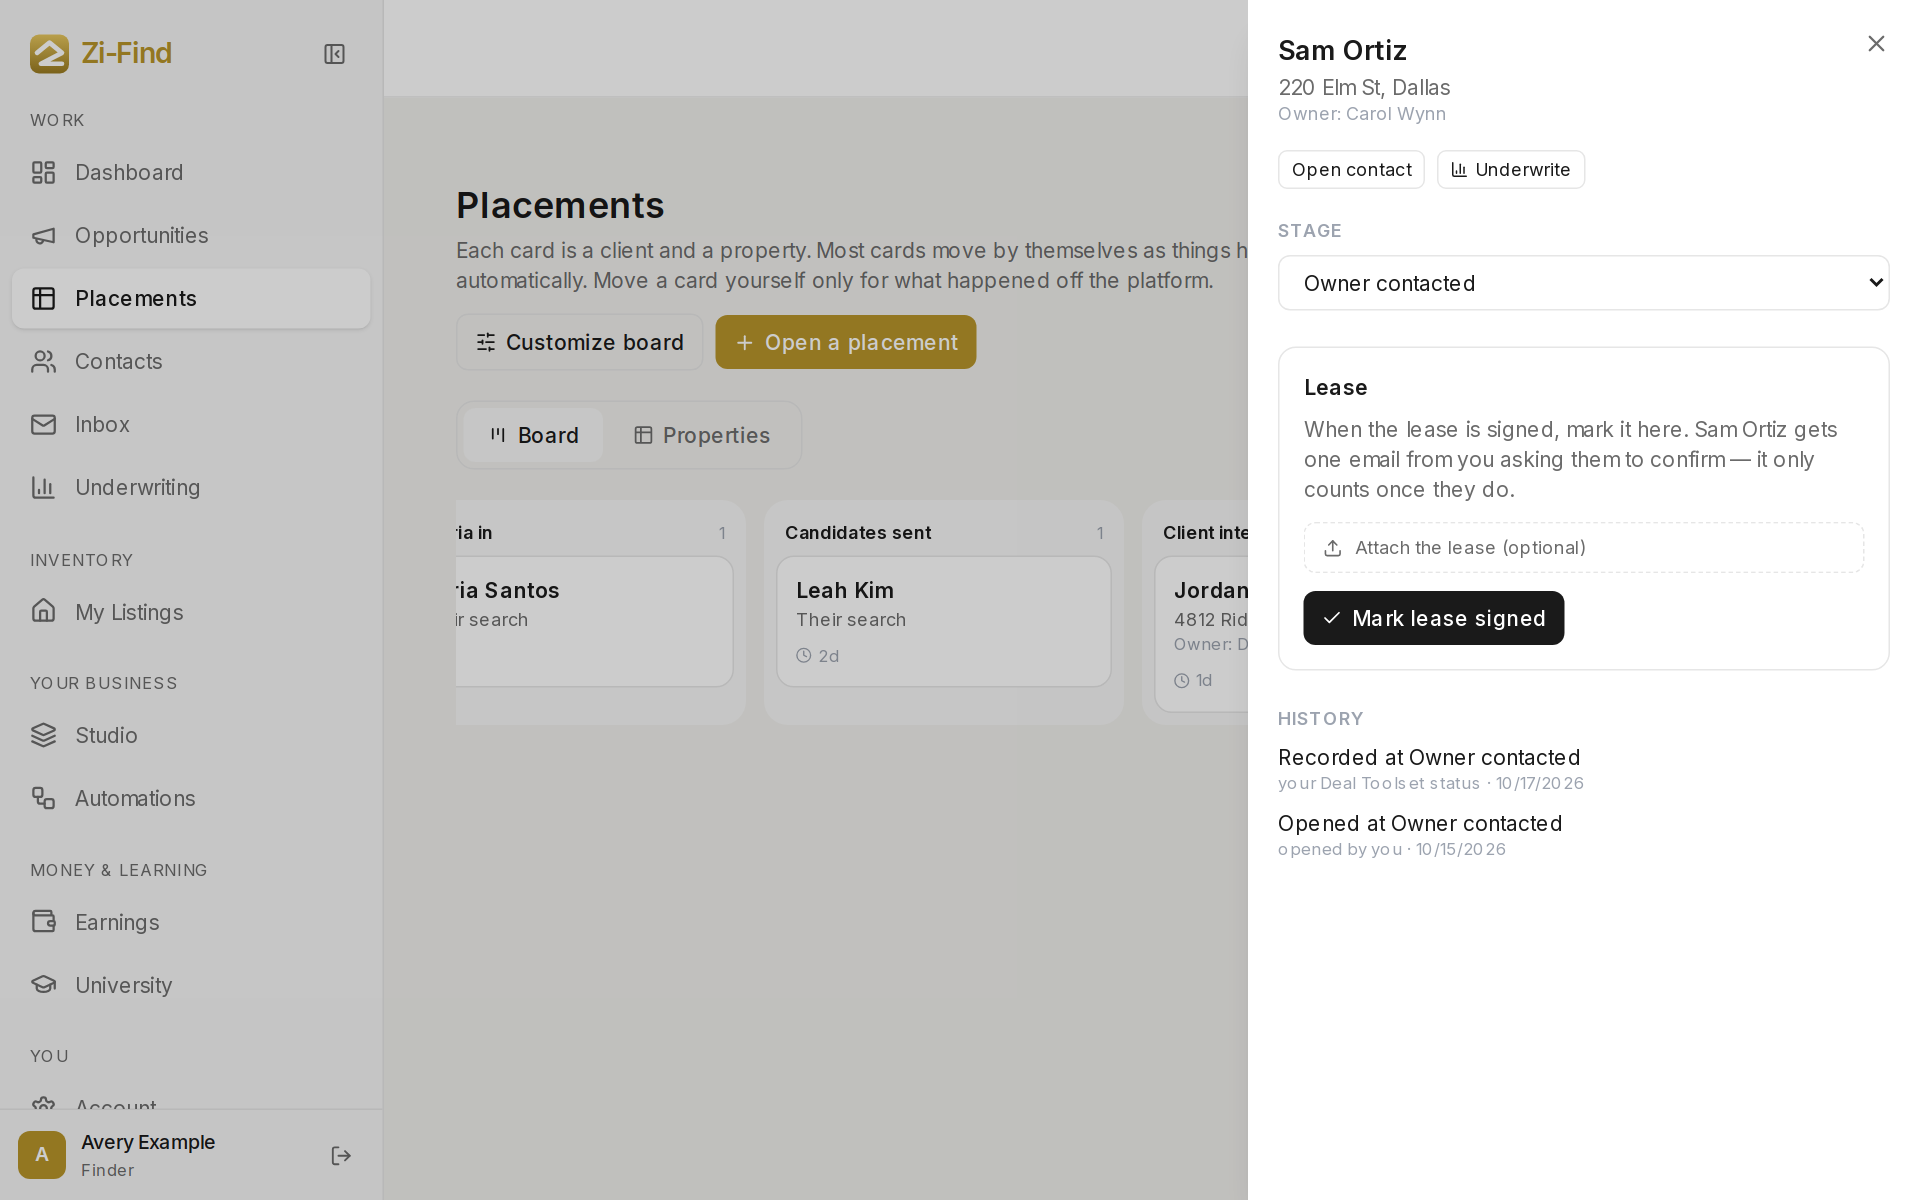The width and height of the screenshot is (1920, 1200).
Task: Click the My Listings house icon
Action: (x=43, y=611)
